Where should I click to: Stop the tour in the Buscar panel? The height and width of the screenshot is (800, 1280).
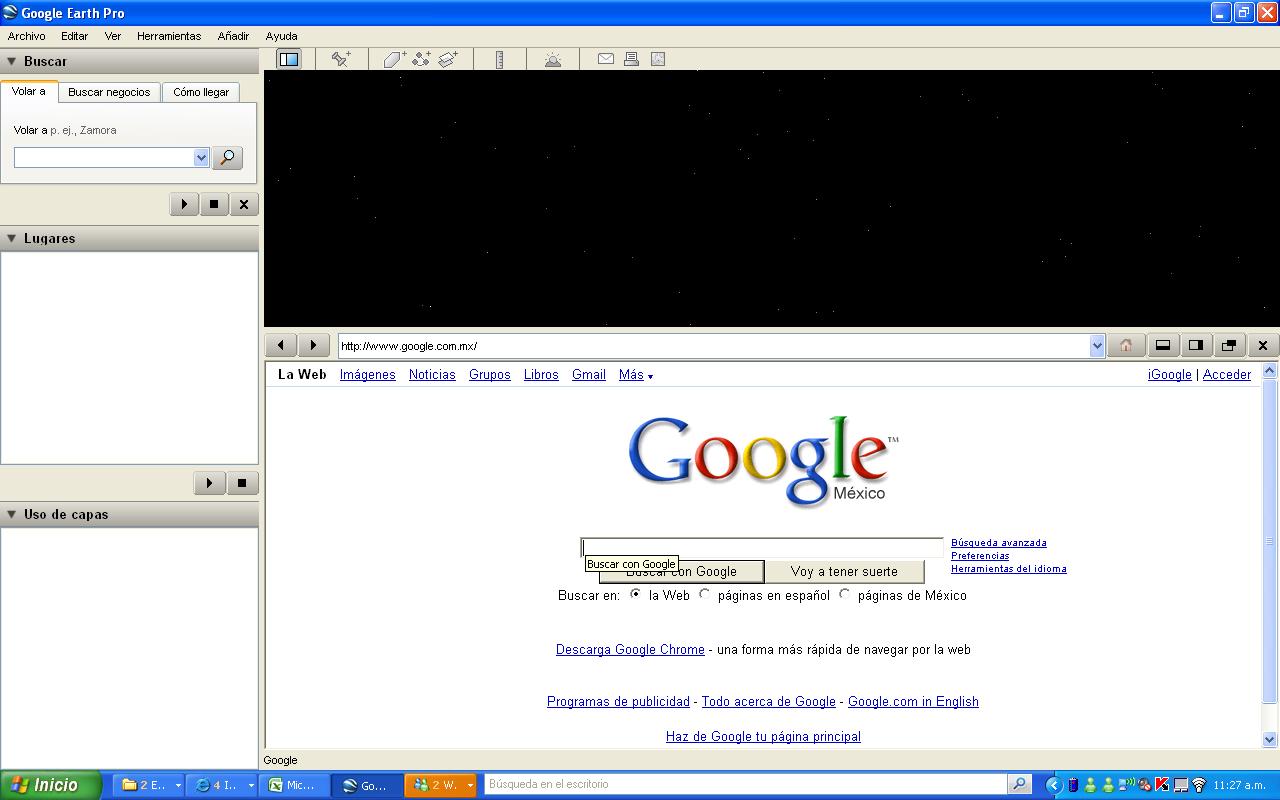214,204
